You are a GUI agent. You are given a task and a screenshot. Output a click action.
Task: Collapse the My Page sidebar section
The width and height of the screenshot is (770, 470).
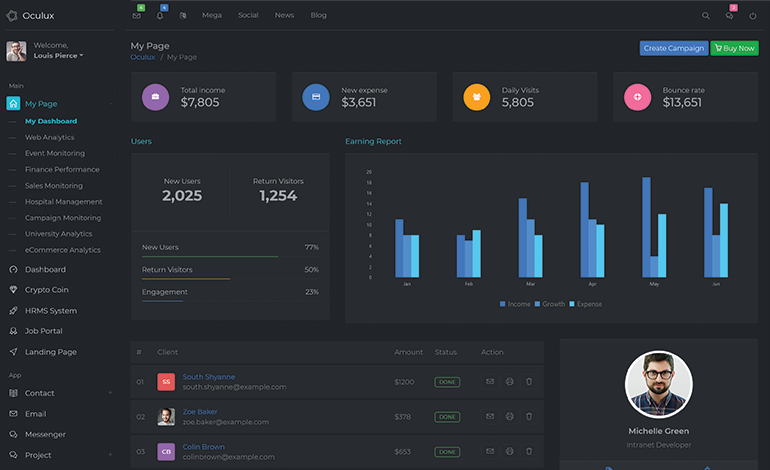click(111, 104)
